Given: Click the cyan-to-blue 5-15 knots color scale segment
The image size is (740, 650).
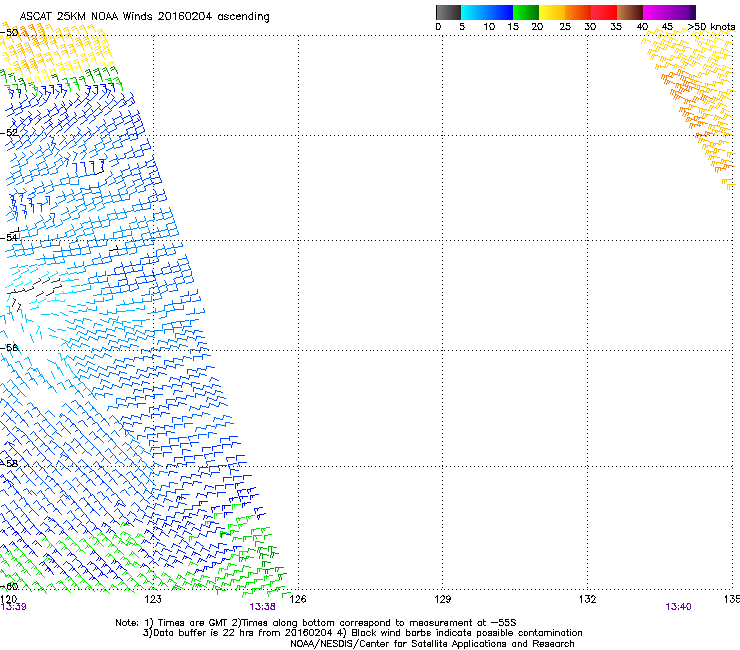Looking at the screenshot, I should (487, 12).
